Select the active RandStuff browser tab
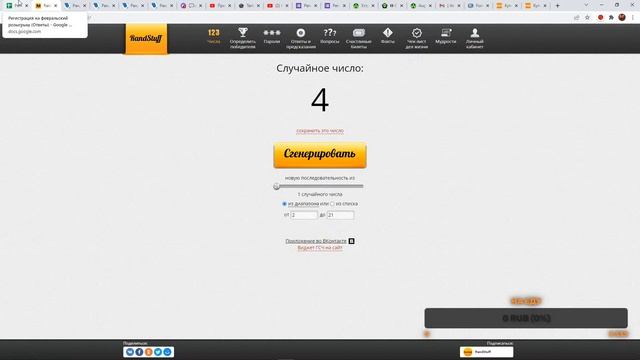640x360 pixels. 46,6
